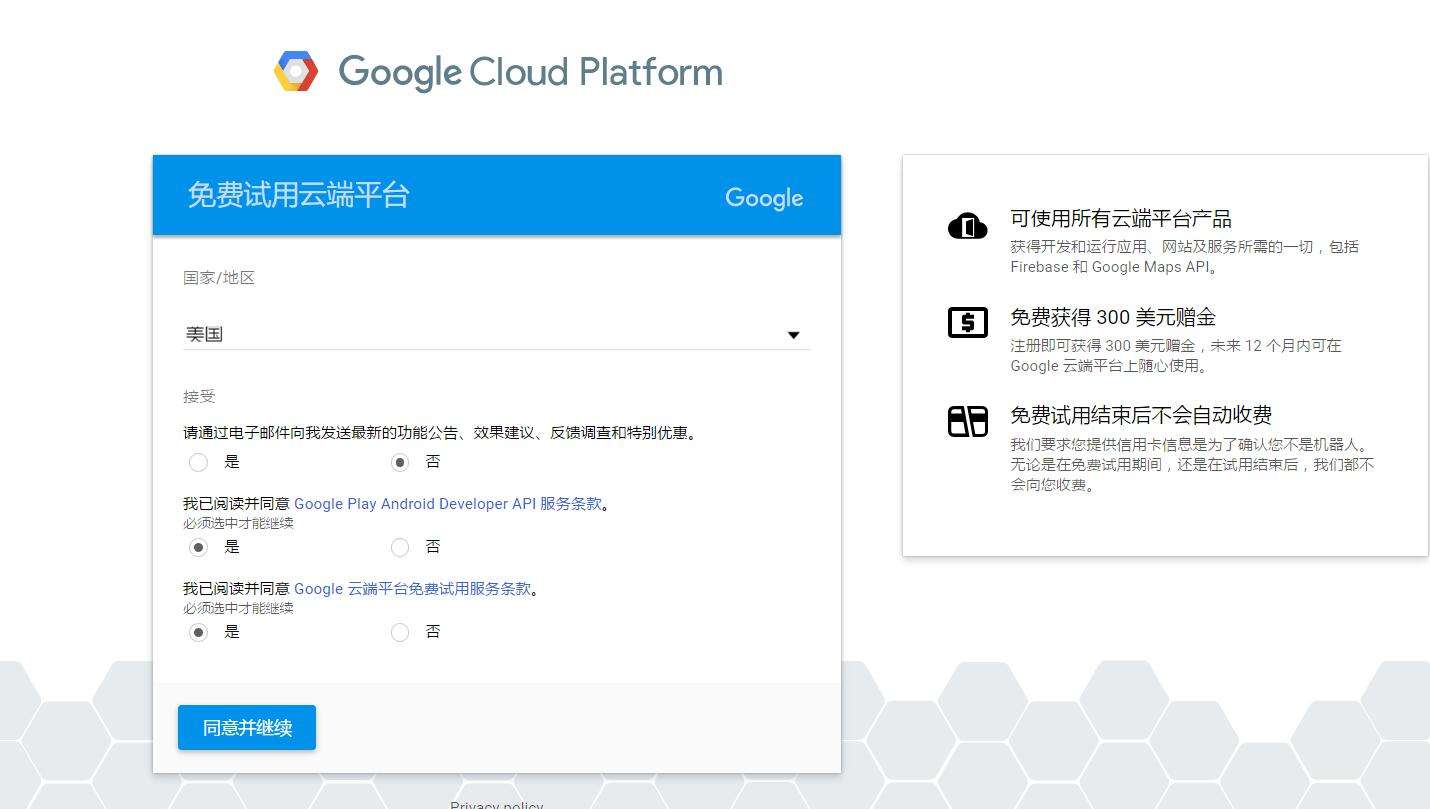Select 否 for Android Developer API terms

400,547
